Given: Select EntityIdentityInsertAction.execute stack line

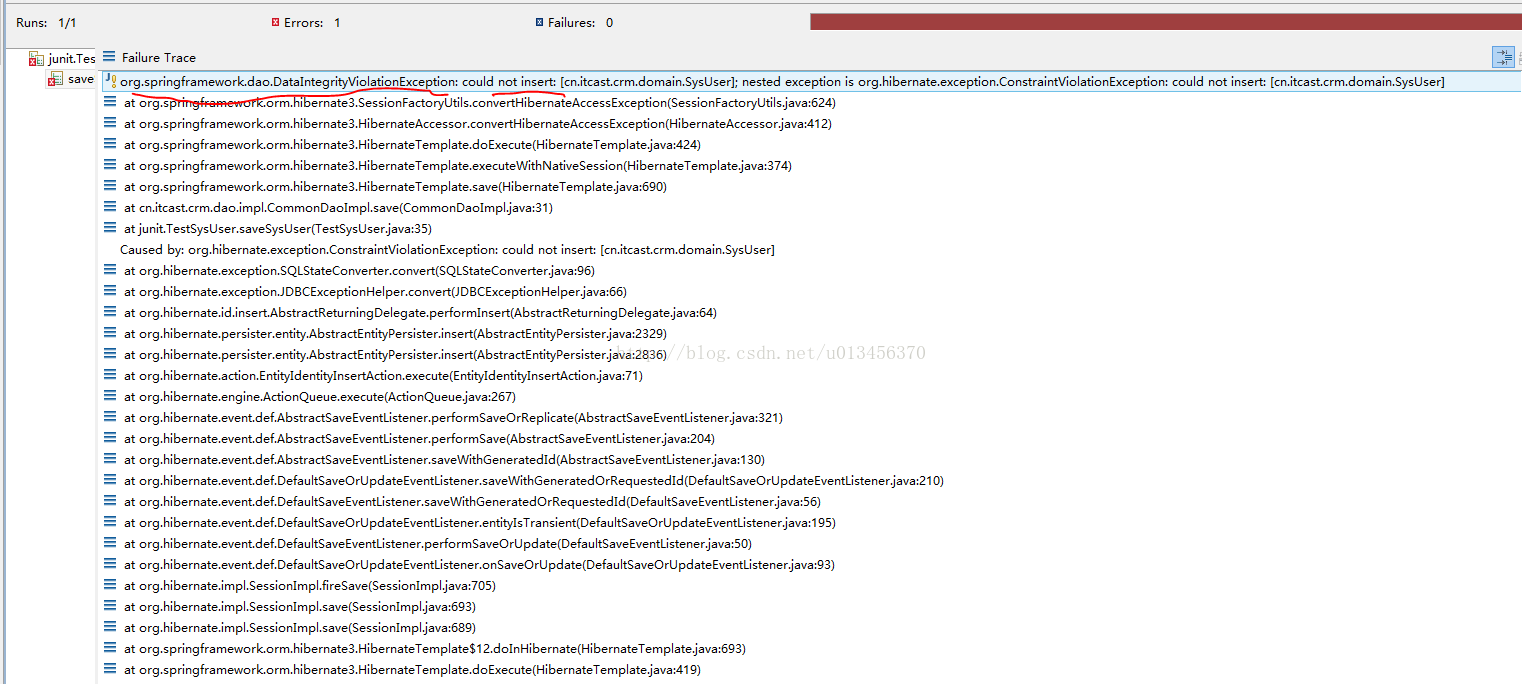Looking at the screenshot, I should pos(383,376).
